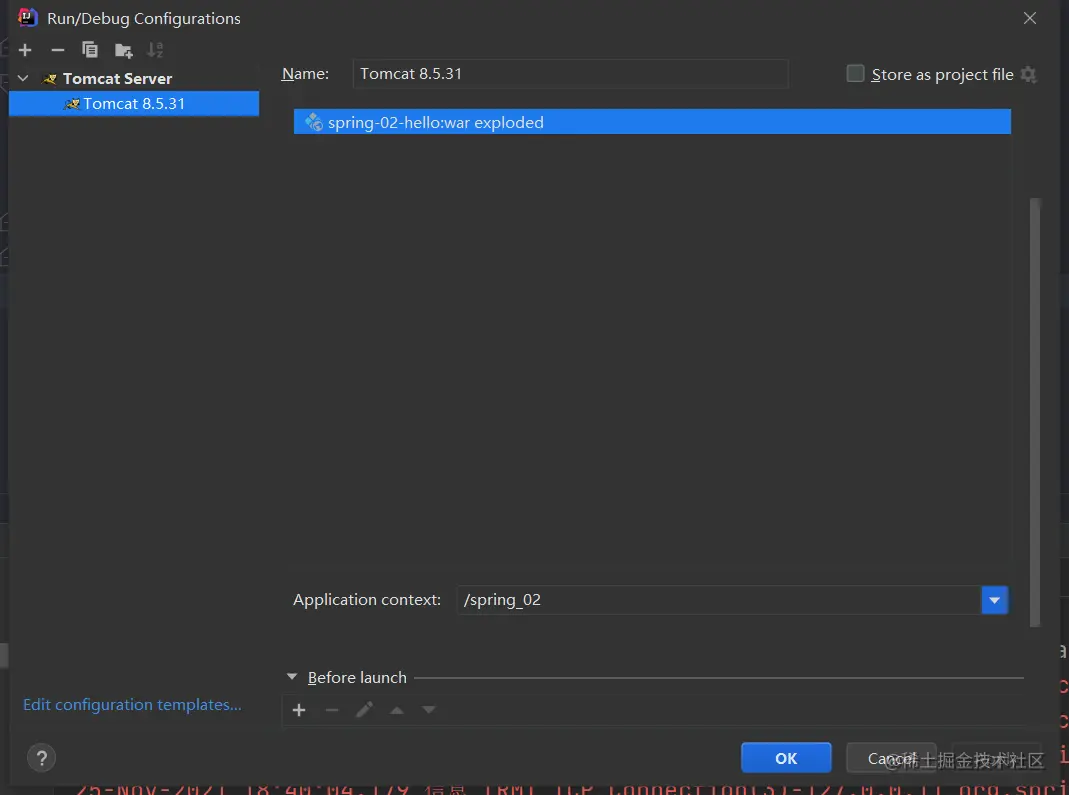
Task: Enable Store as project file checkbox
Action: (855, 74)
